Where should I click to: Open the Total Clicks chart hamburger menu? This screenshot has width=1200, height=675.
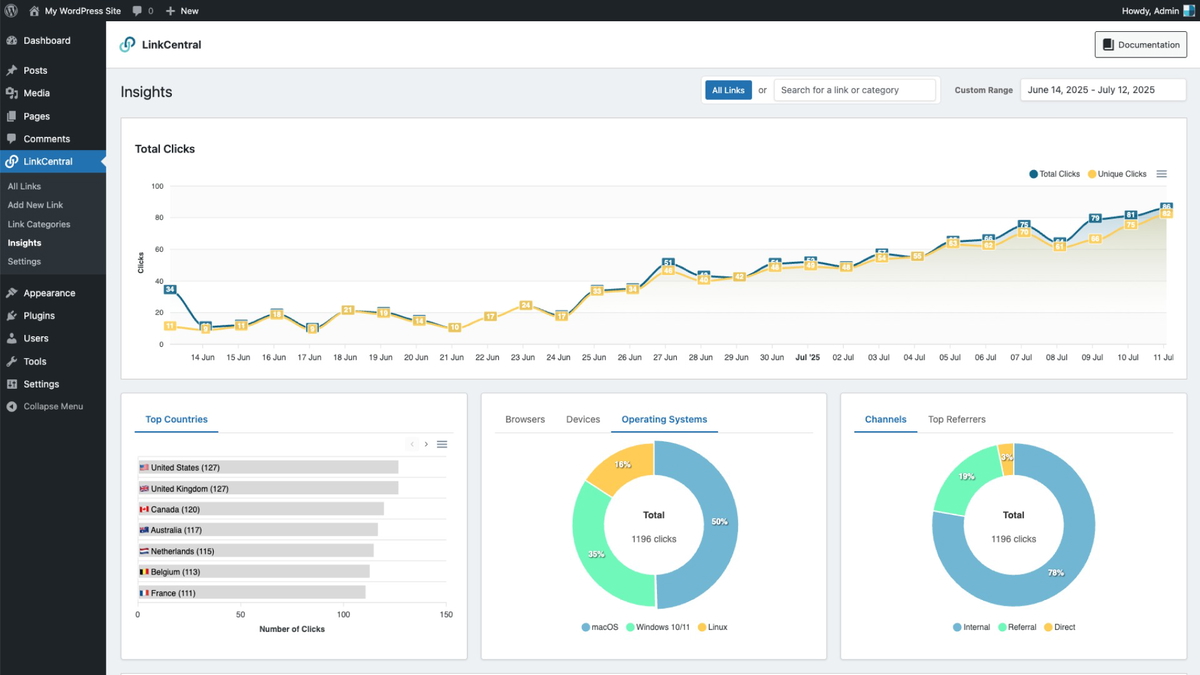click(1161, 173)
